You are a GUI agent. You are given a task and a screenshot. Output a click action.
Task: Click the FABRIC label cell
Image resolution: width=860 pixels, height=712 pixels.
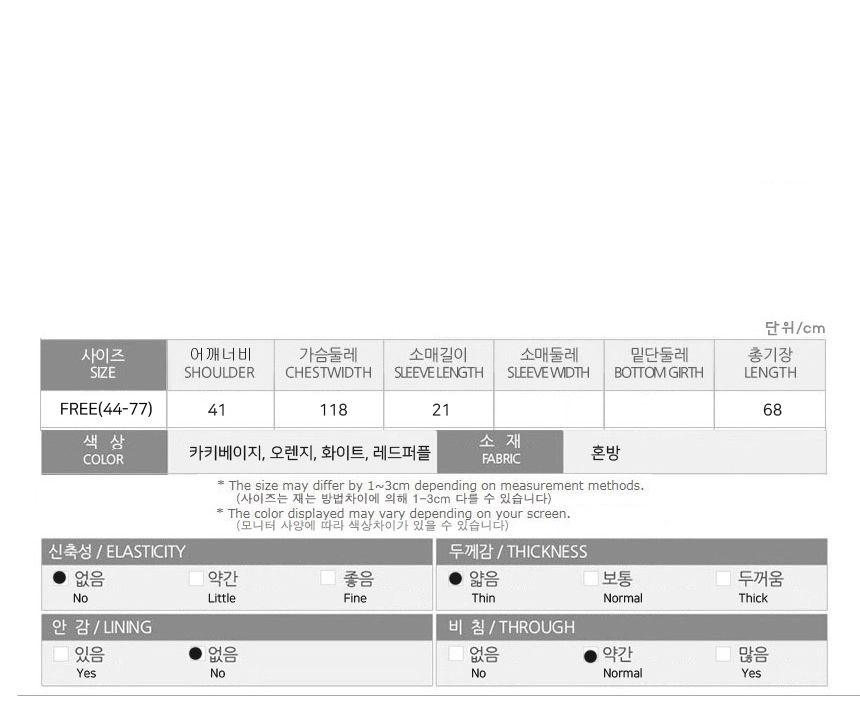[x=501, y=451]
